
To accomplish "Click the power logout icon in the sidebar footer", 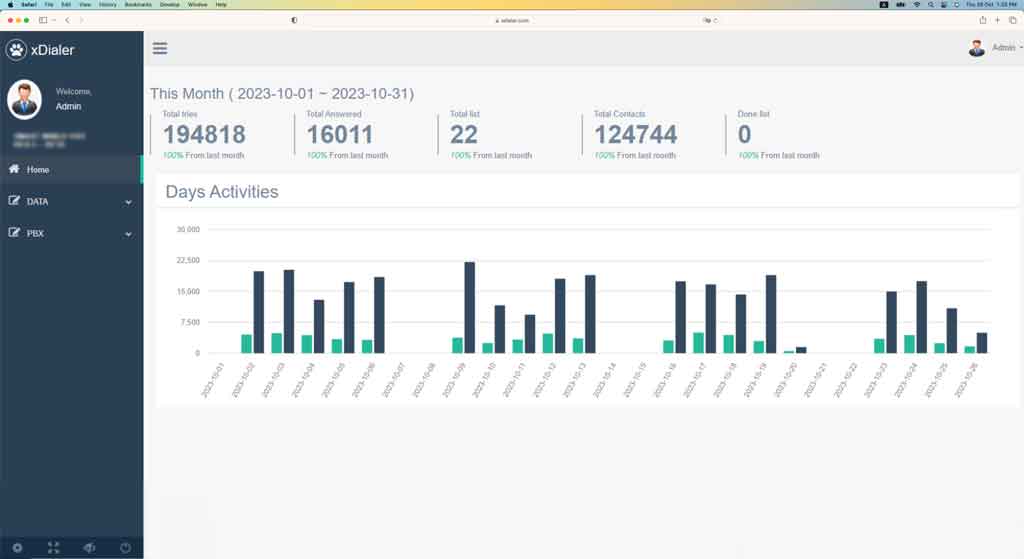I will tap(125, 548).
